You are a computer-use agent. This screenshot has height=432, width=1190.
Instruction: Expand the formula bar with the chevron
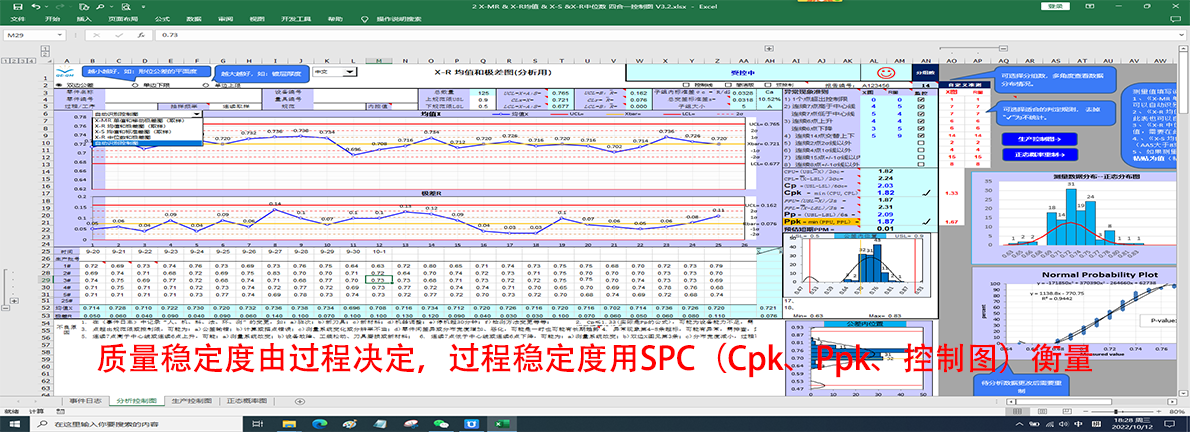pos(1182,35)
